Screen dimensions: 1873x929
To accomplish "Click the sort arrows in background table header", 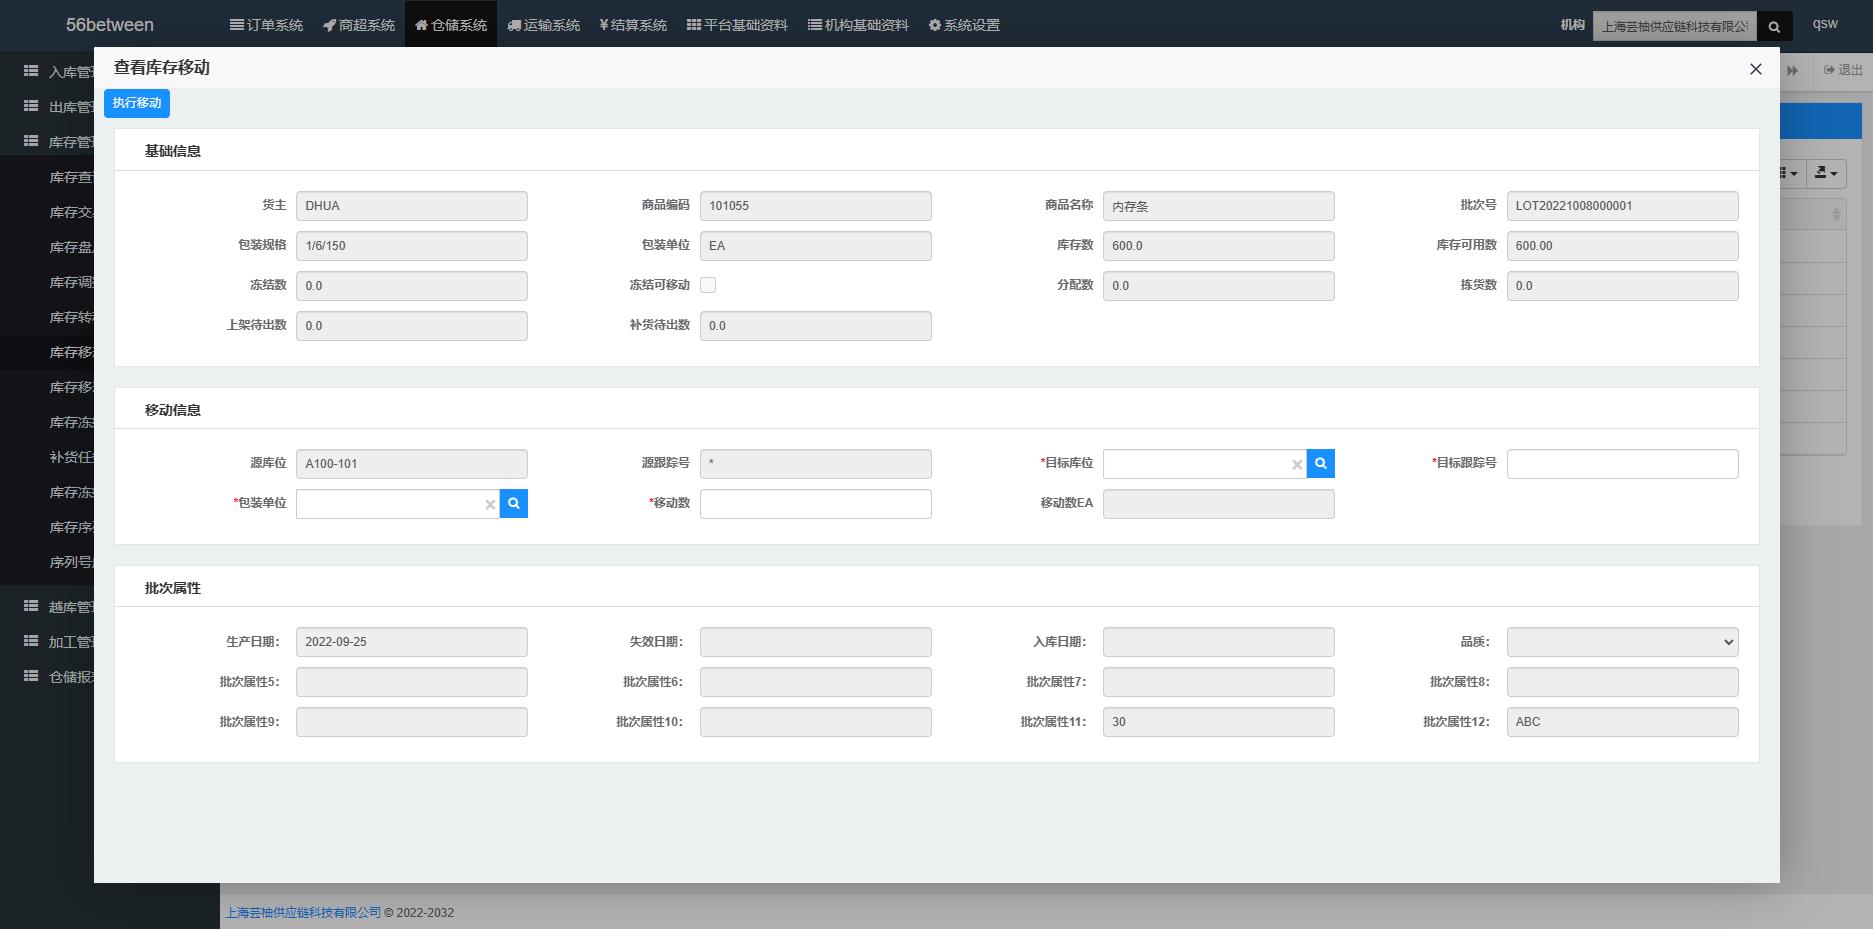I will pyautogui.click(x=1836, y=215).
